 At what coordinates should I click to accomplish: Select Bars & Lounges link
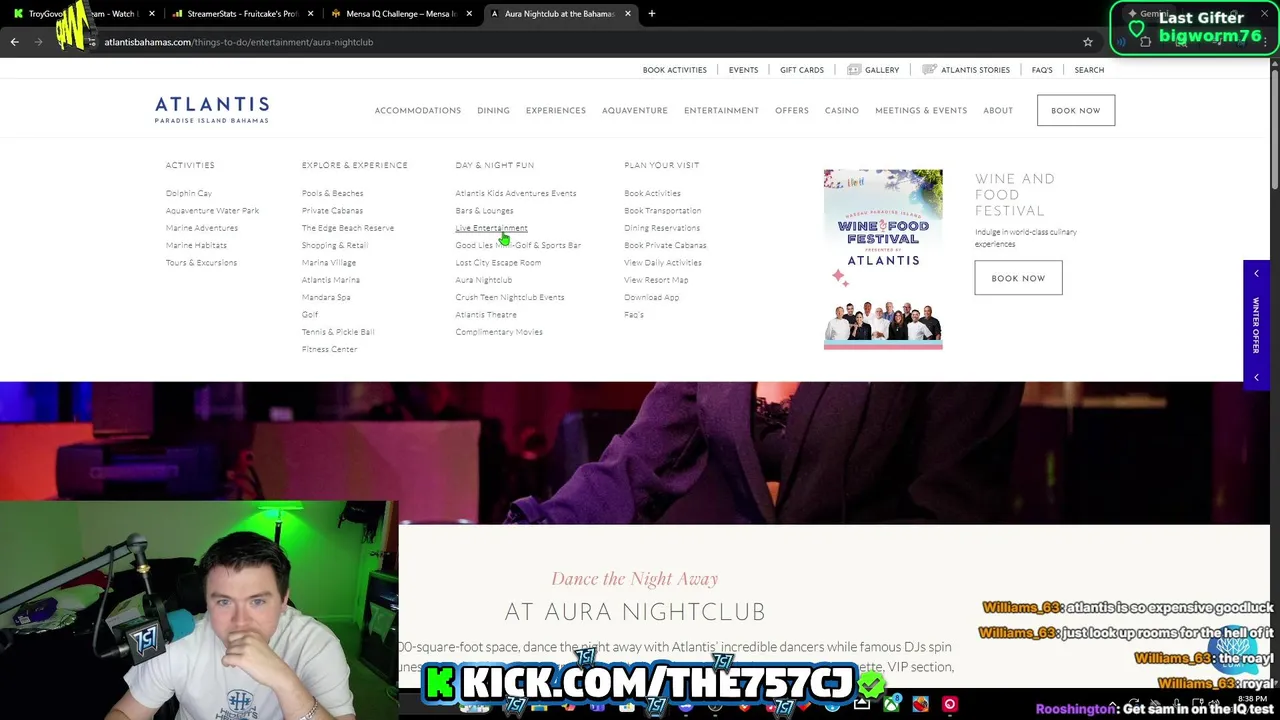click(x=484, y=210)
